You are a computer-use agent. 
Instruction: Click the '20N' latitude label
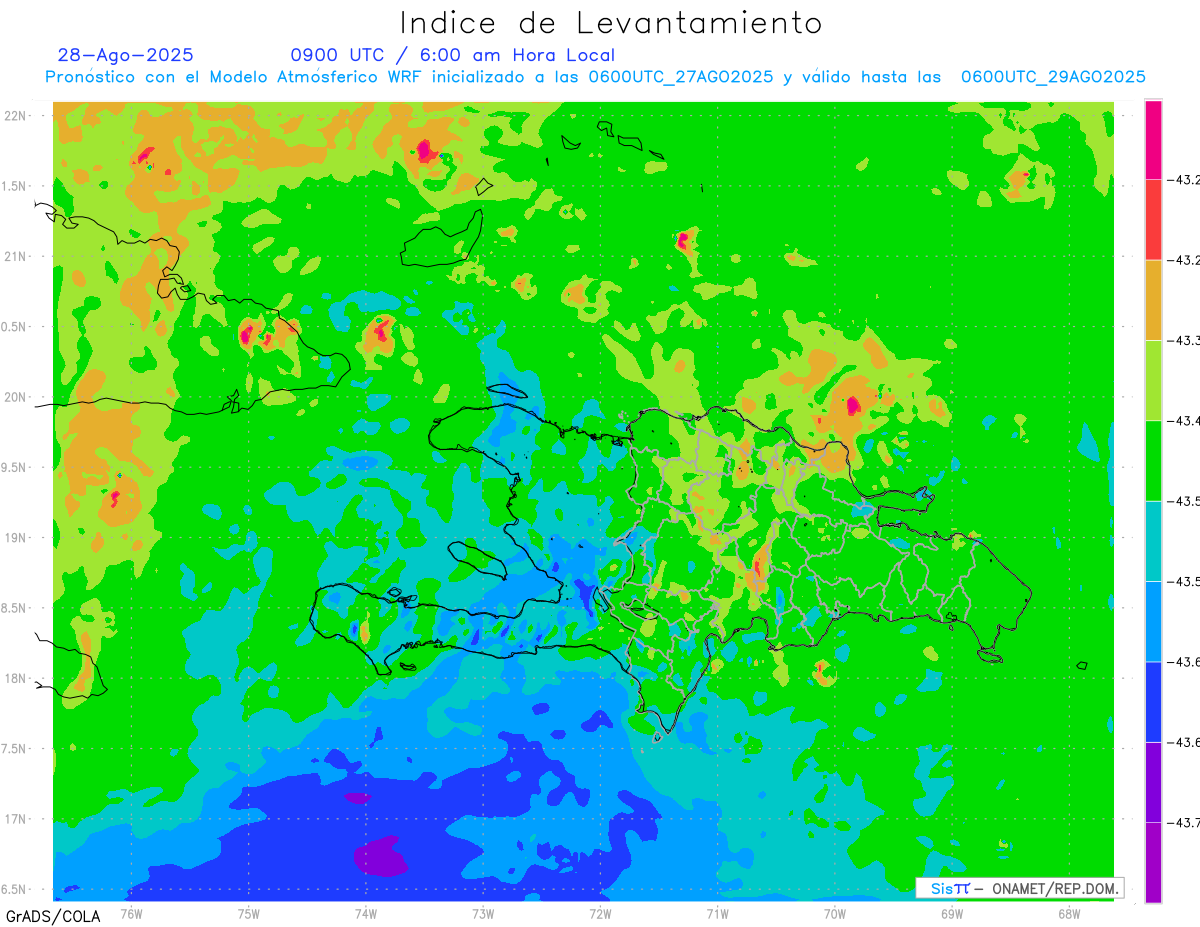14,398
